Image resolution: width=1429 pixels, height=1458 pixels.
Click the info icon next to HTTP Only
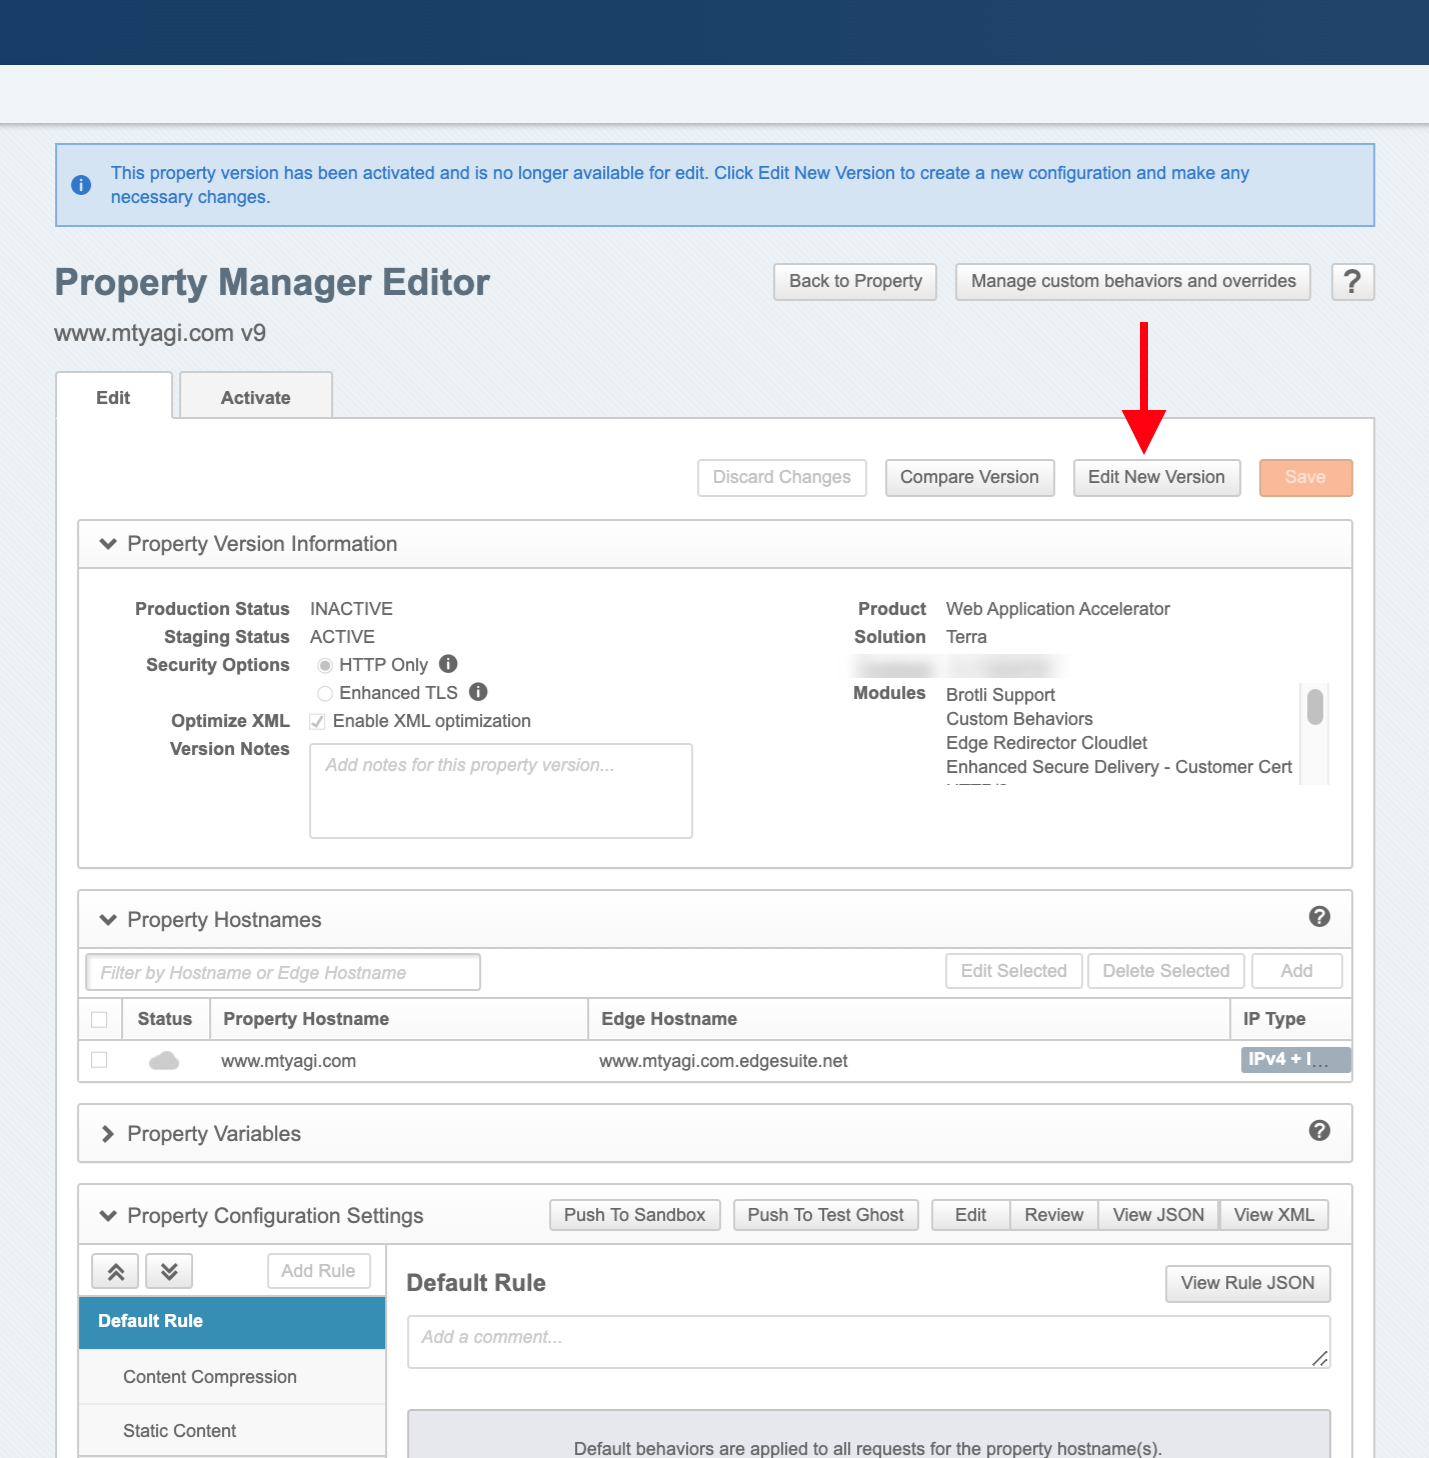tap(447, 664)
